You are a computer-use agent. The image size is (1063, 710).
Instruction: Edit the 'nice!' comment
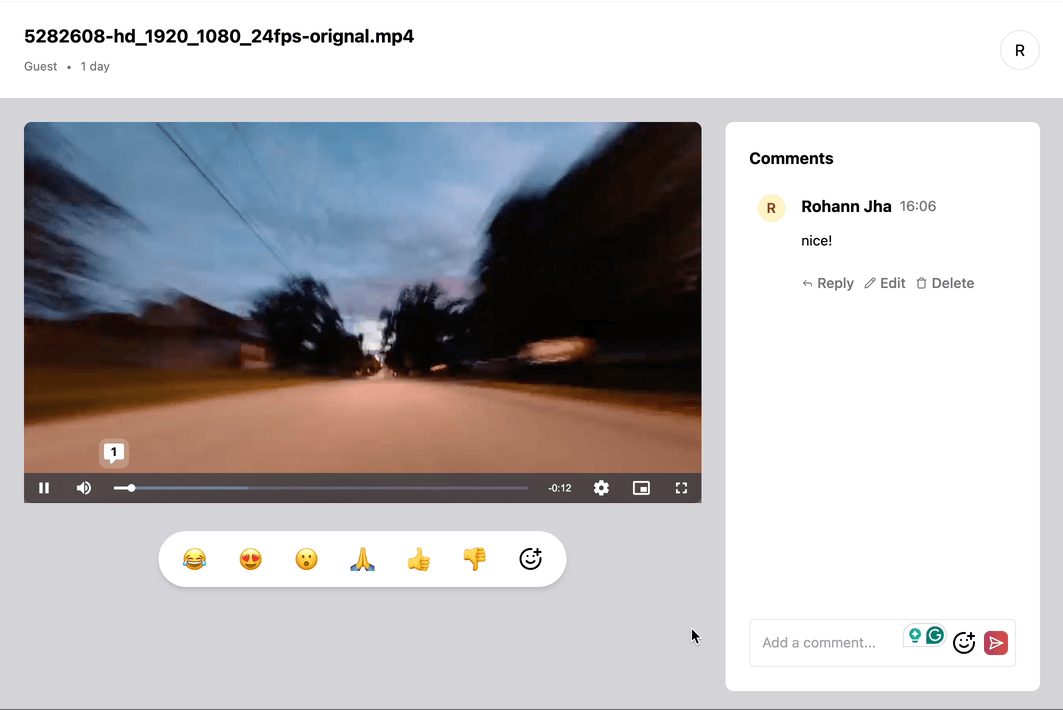coord(885,283)
